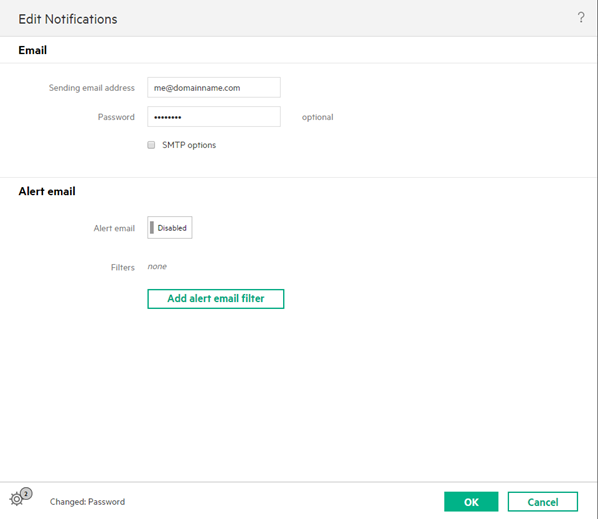Screen dimensions: 599x520
Task: Open the help question mark icon
Action: coord(581,18)
